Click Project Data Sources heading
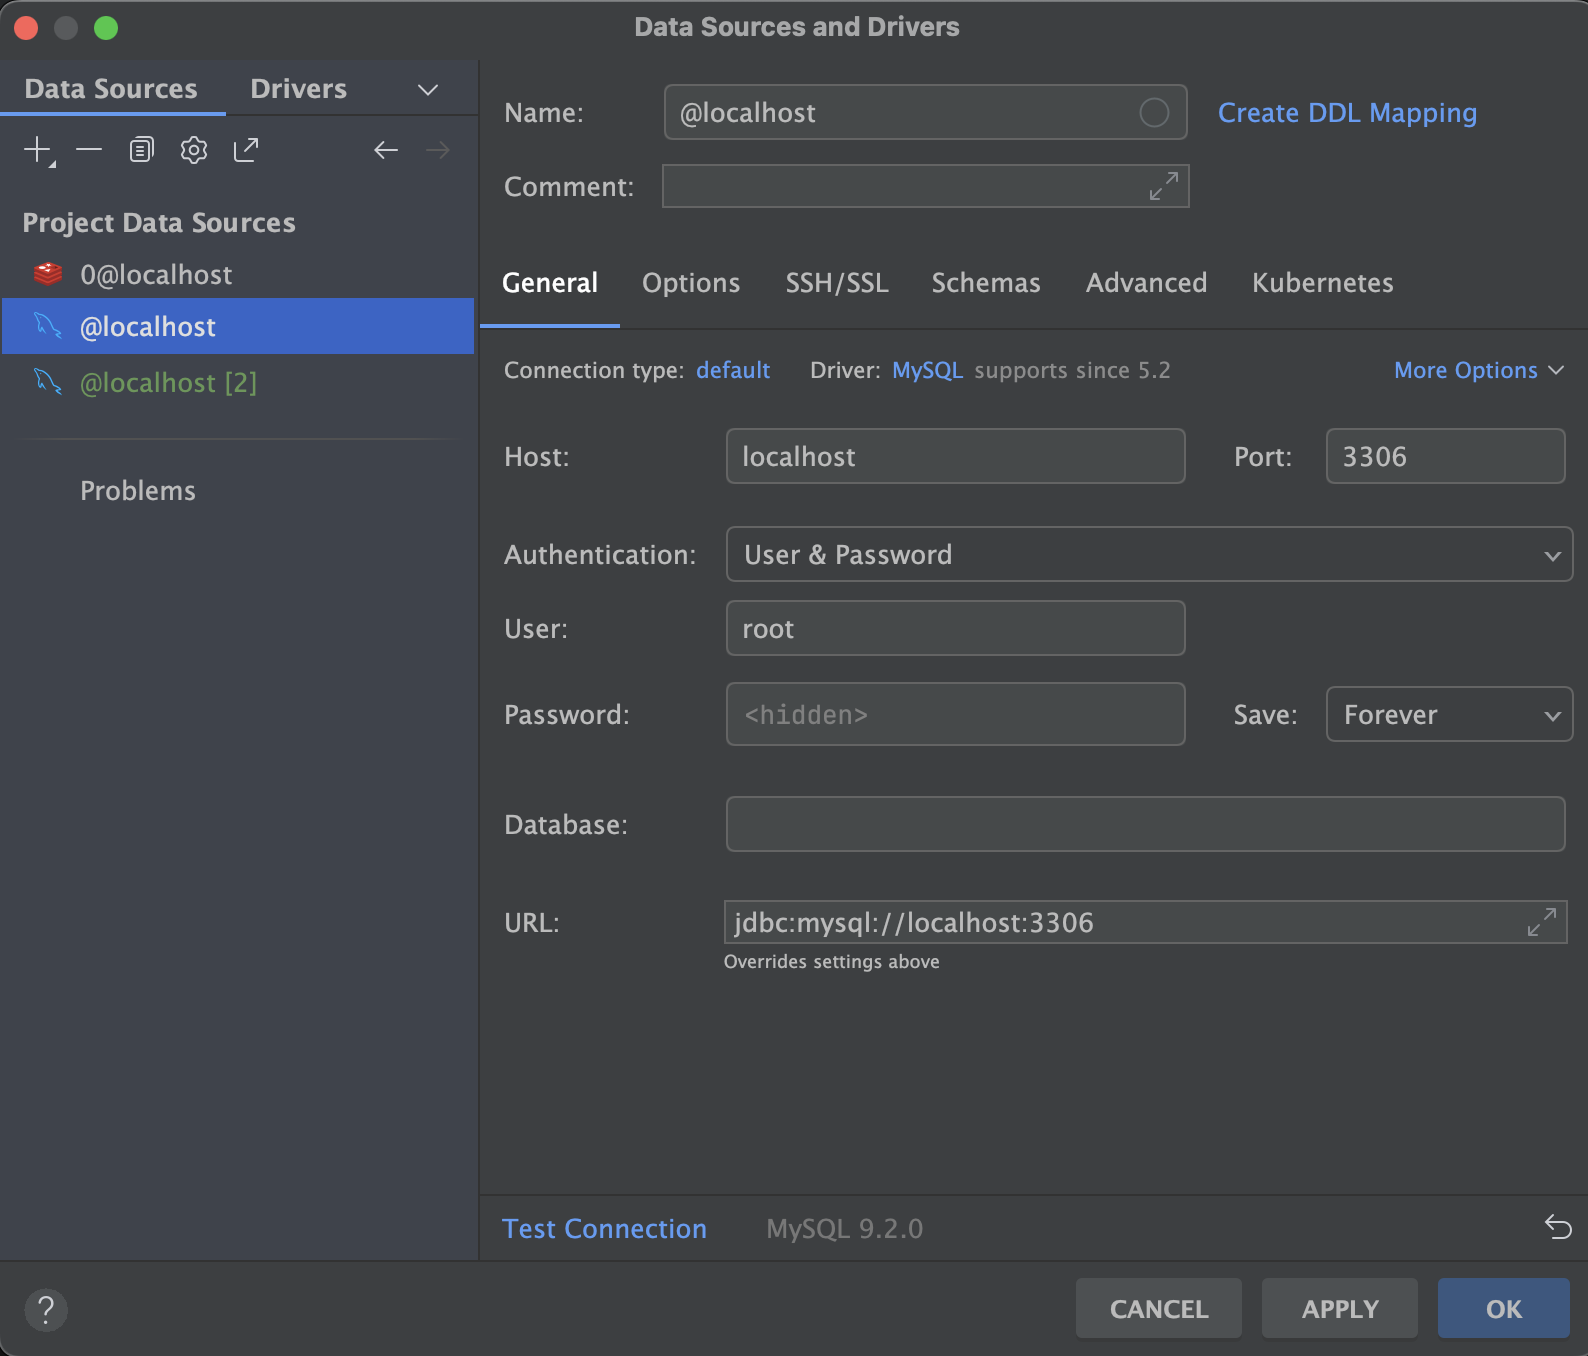Screen dimensions: 1588x1356 click(159, 222)
